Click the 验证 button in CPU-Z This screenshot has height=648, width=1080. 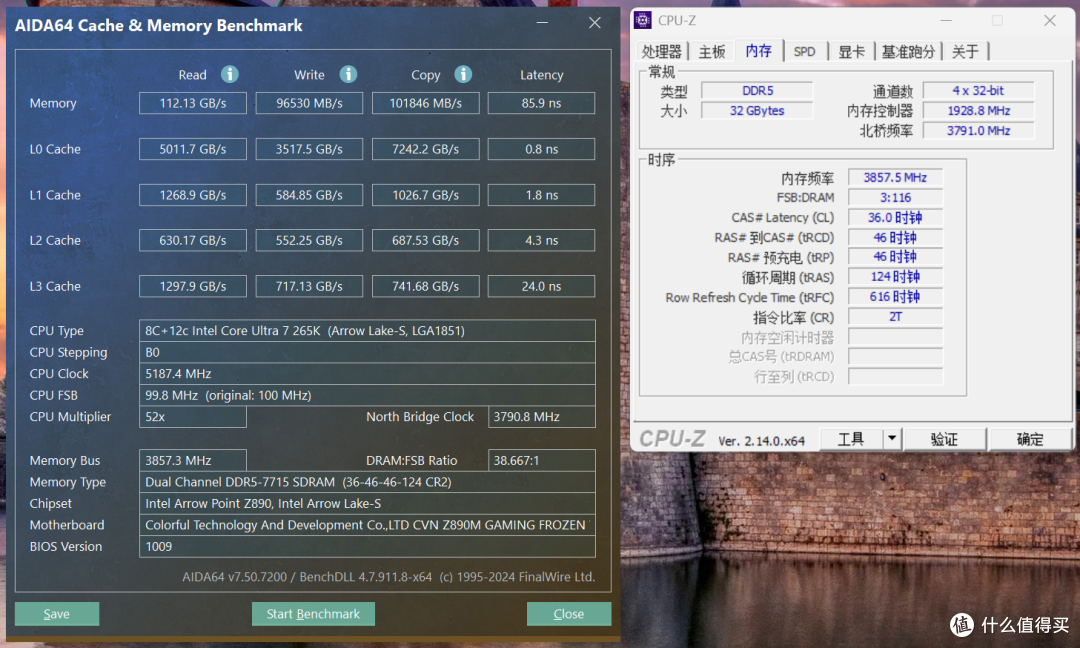(944, 439)
